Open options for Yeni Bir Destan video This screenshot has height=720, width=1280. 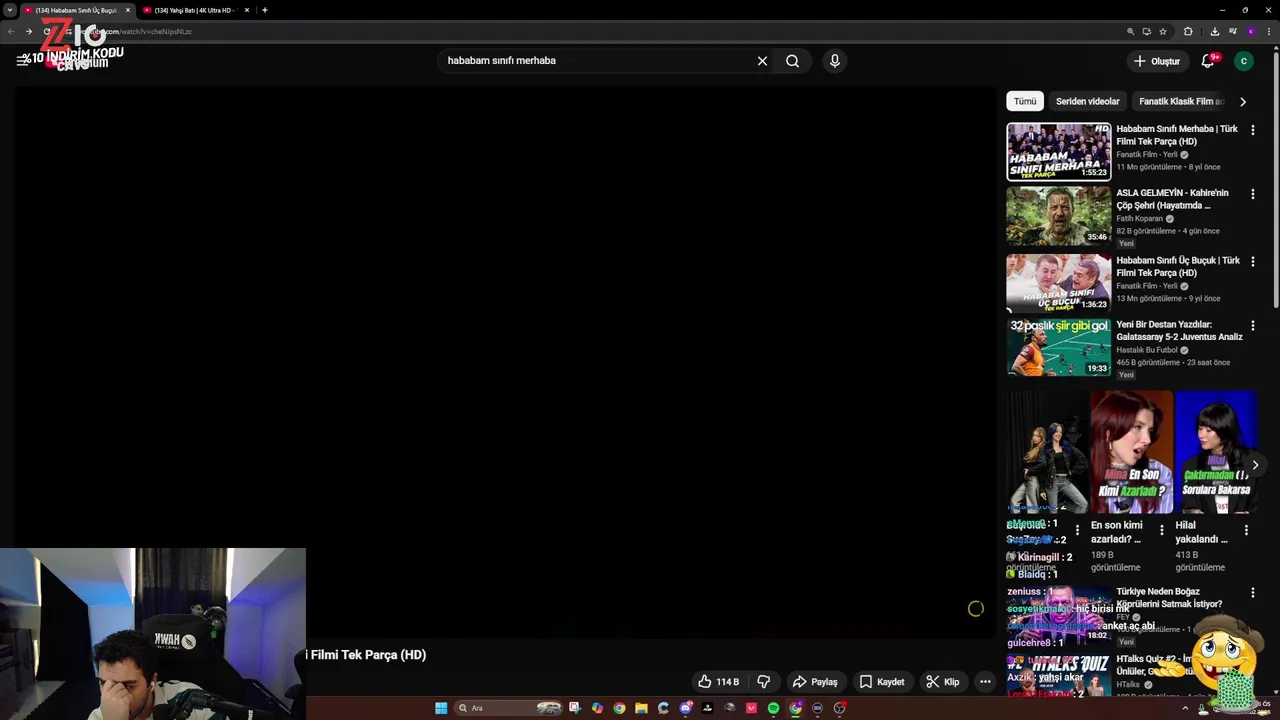[1253, 325]
